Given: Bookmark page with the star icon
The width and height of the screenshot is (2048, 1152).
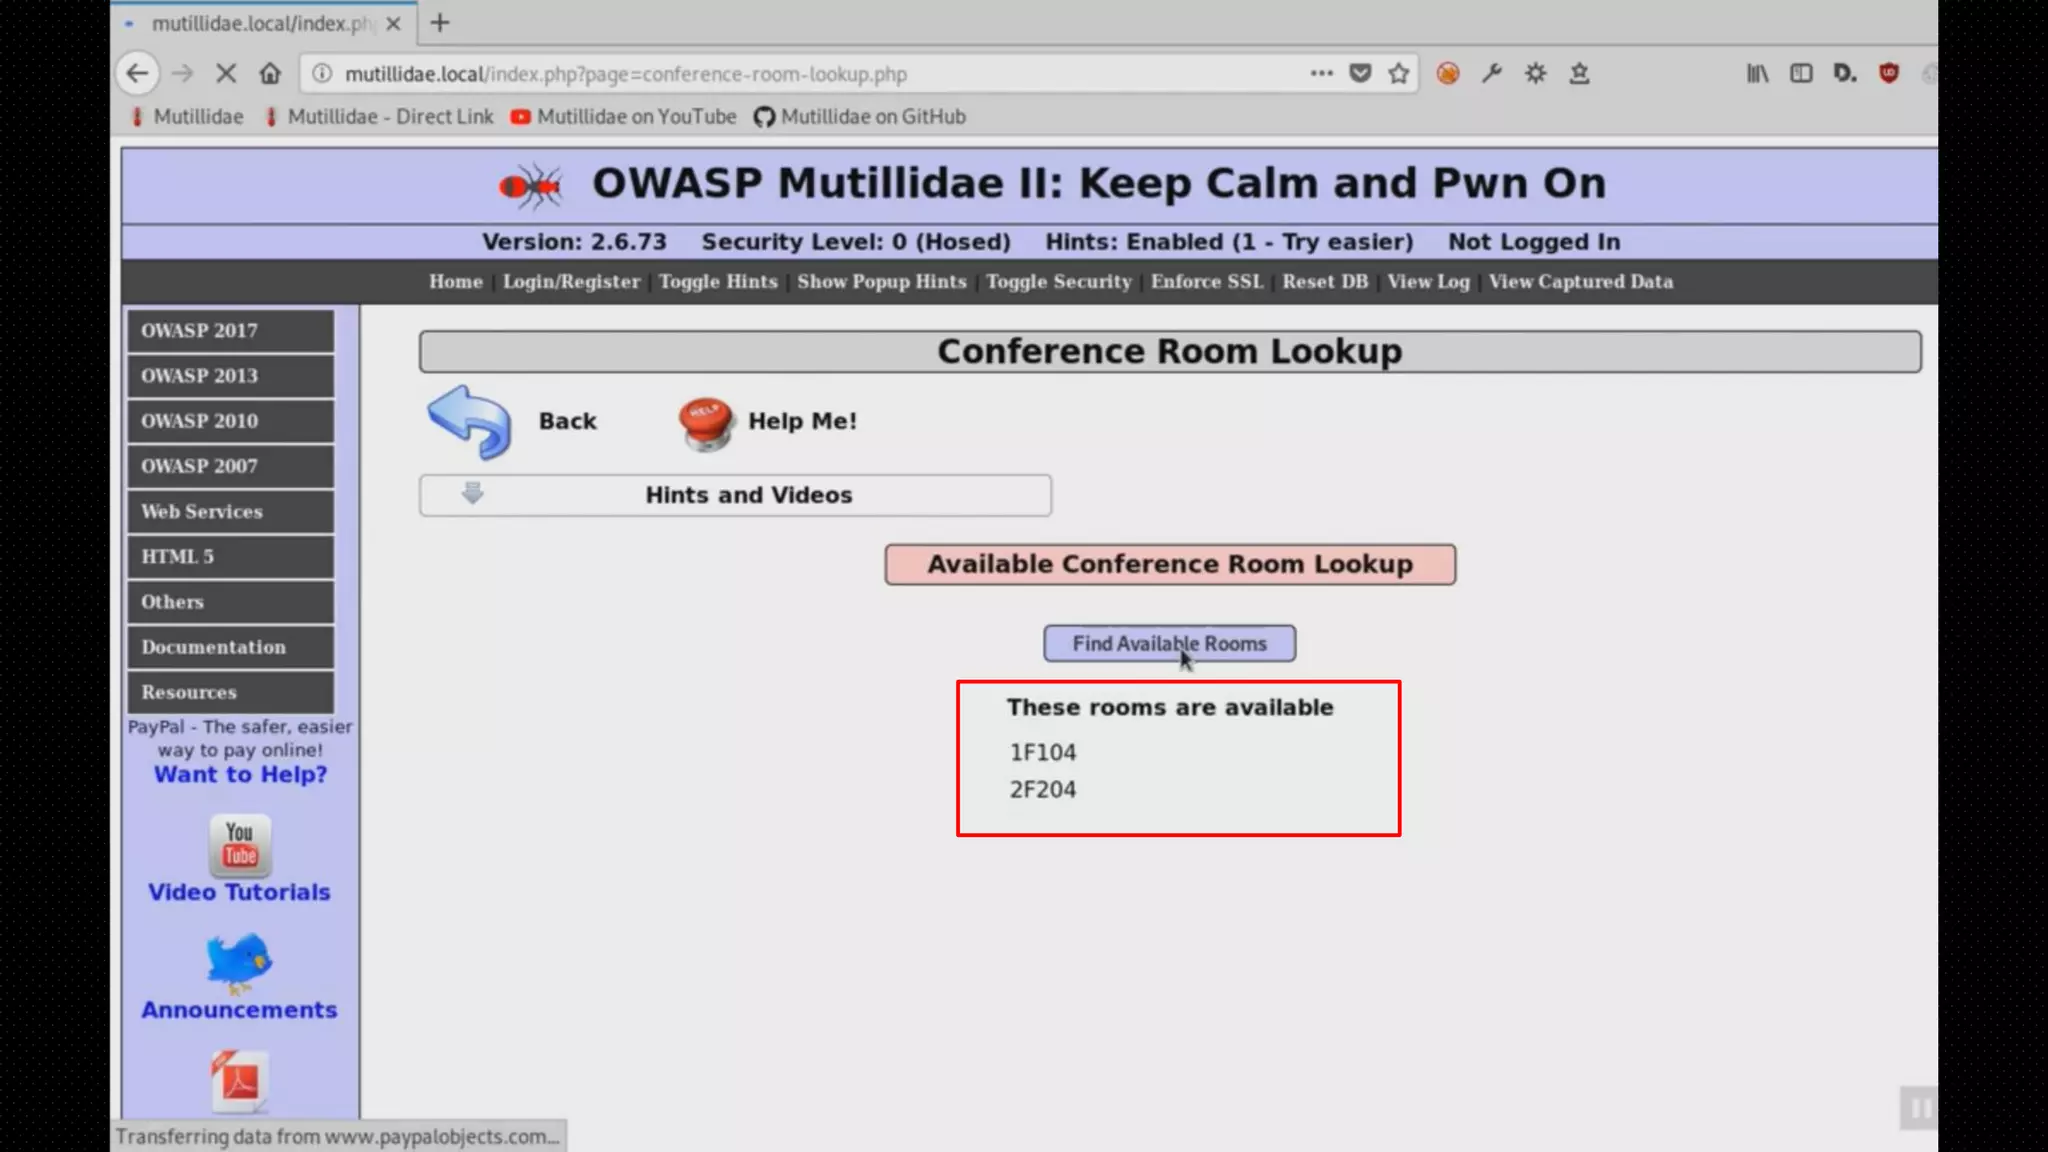Looking at the screenshot, I should [1399, 74].
